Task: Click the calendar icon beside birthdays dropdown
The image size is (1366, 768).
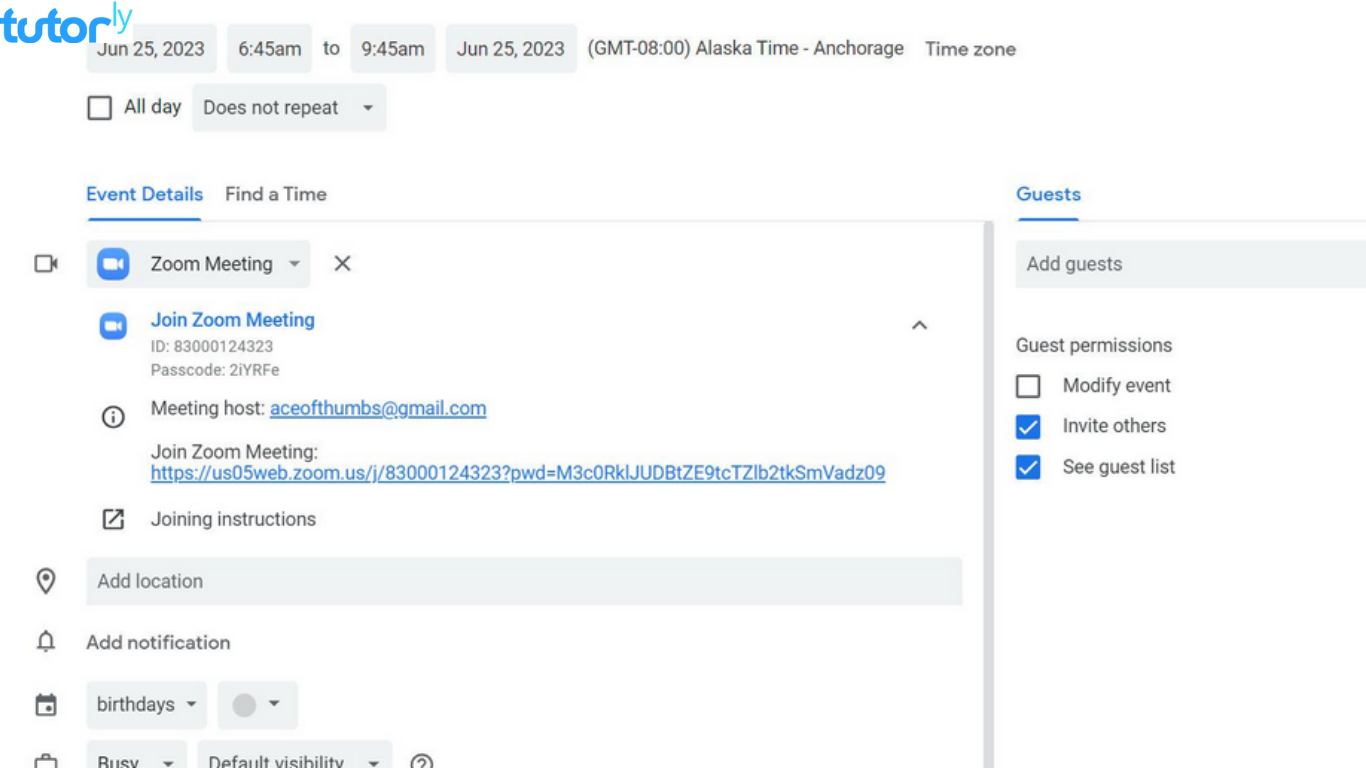Action: click(46, 704)
